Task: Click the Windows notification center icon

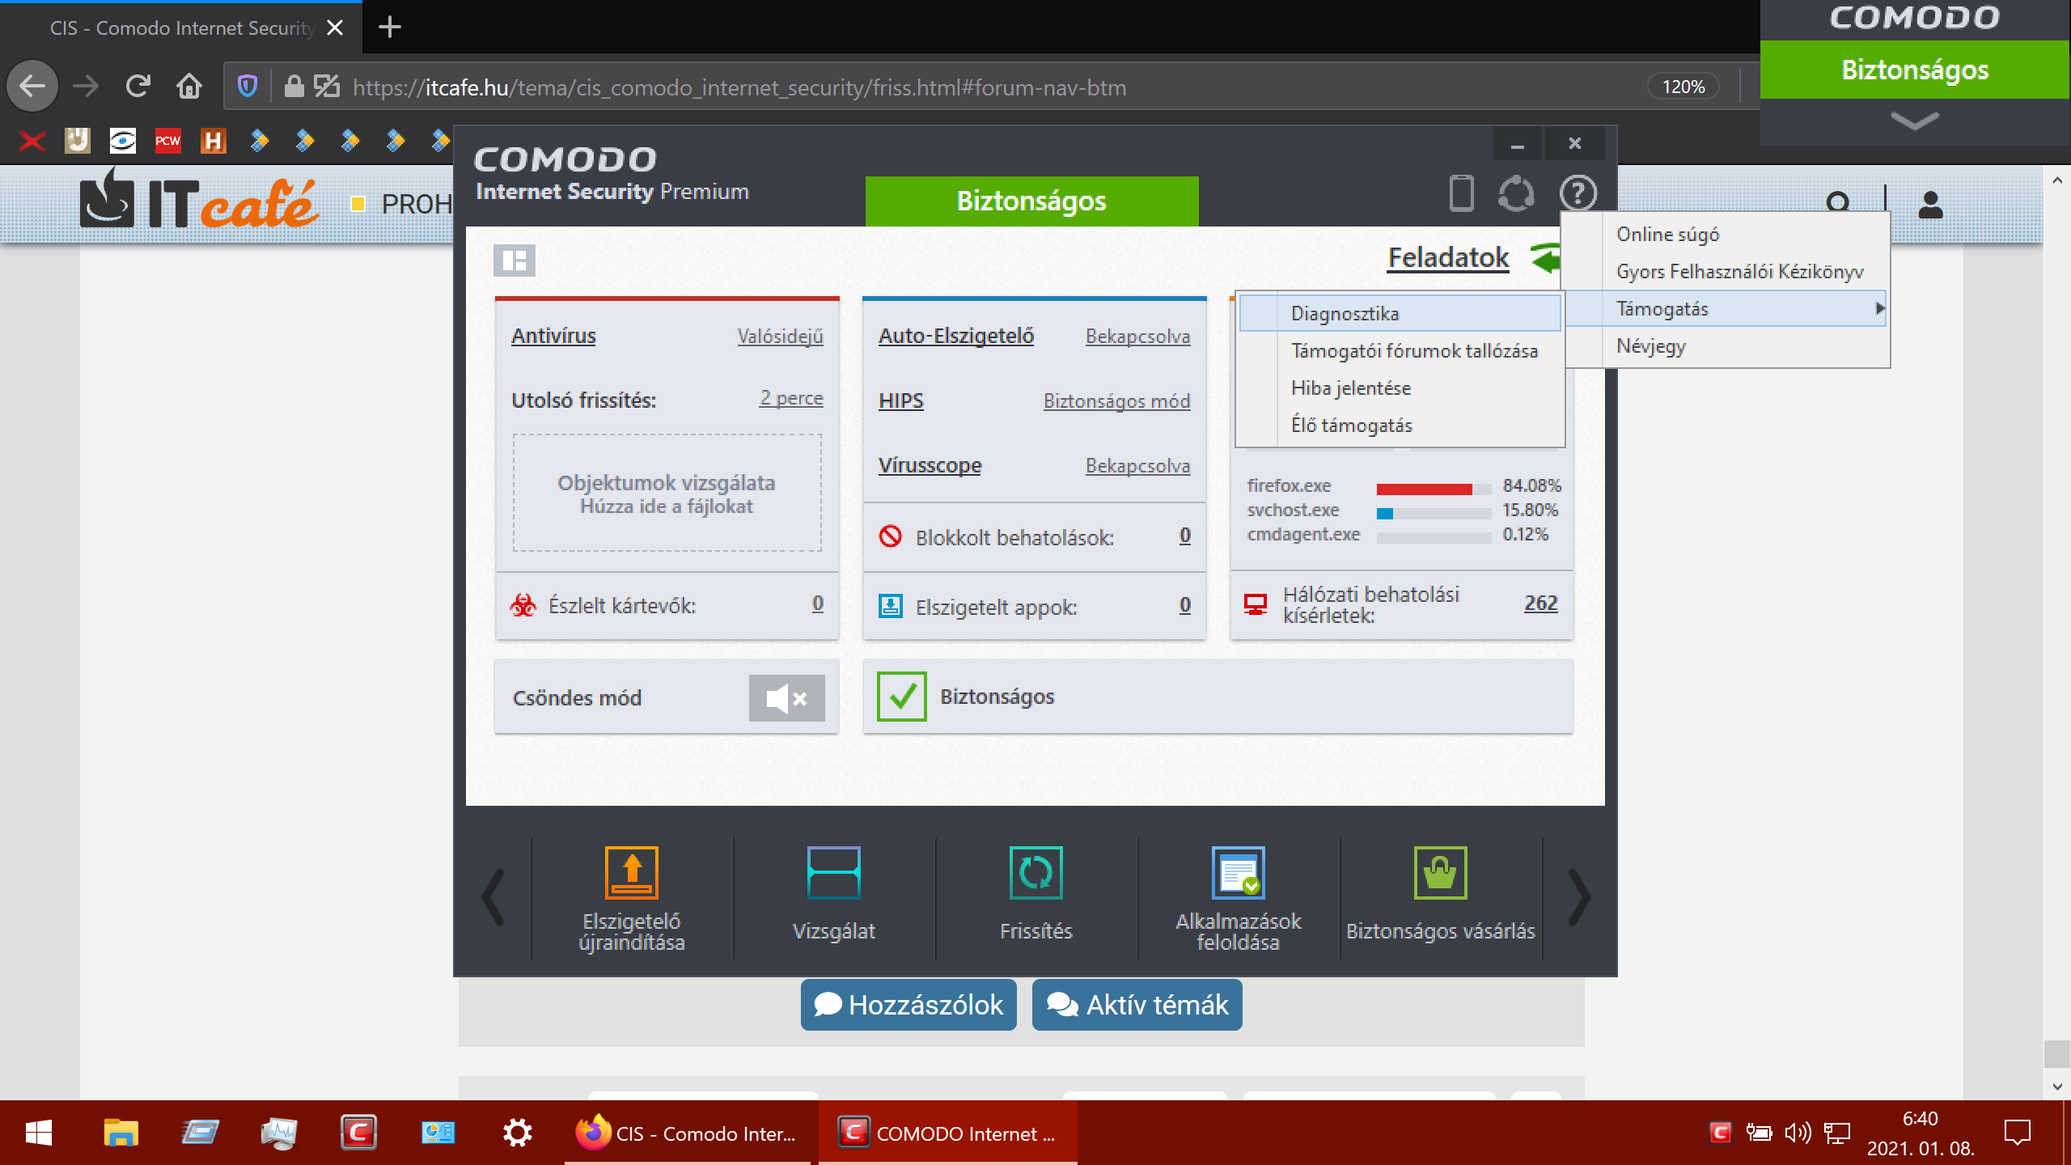Action: (2017, 1132)
